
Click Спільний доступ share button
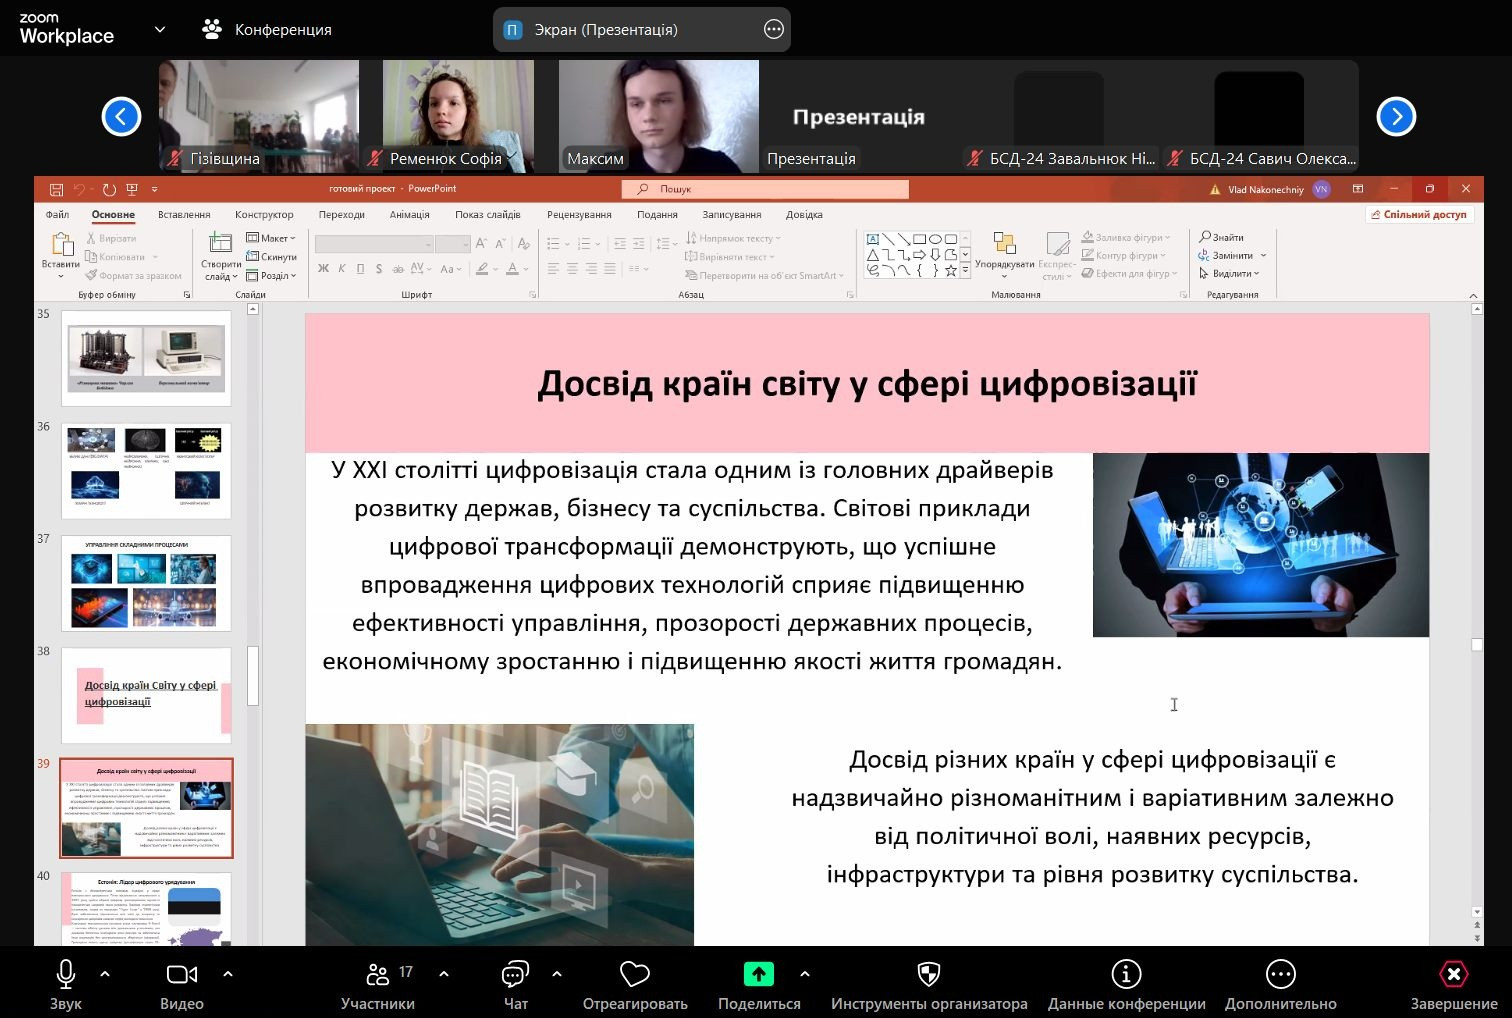tap(1419, 214)
